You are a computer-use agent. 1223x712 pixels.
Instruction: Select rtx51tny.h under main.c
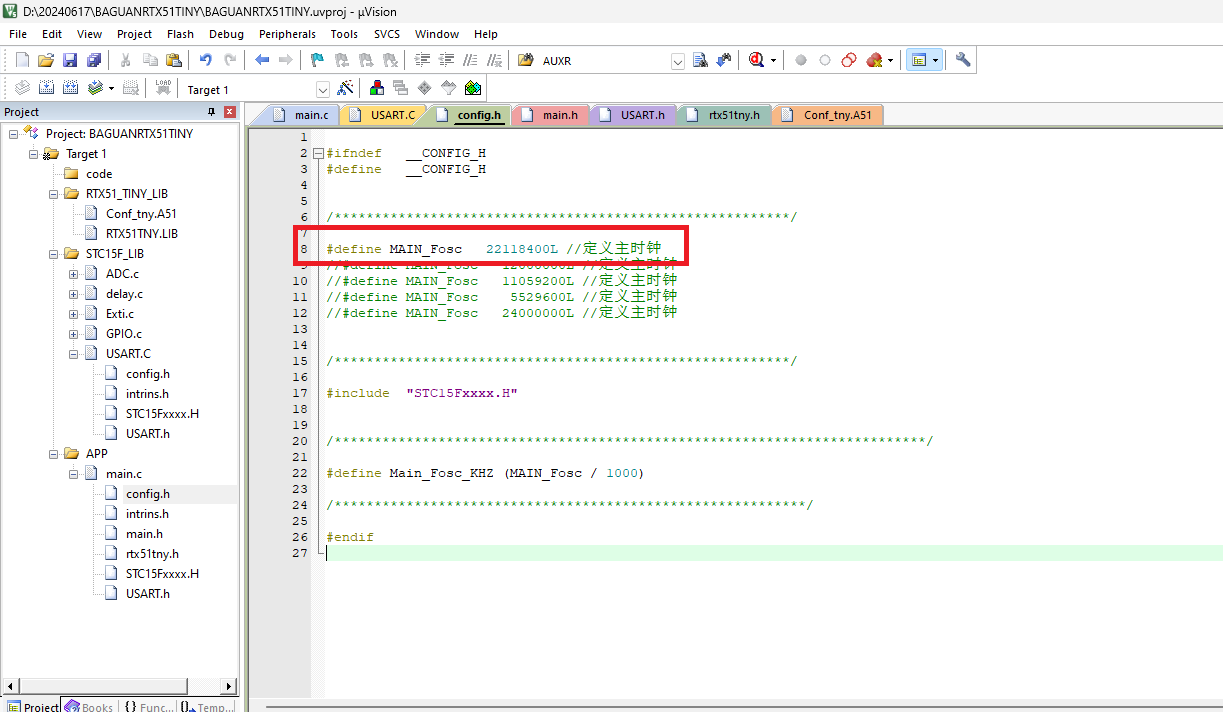point(152,553)
